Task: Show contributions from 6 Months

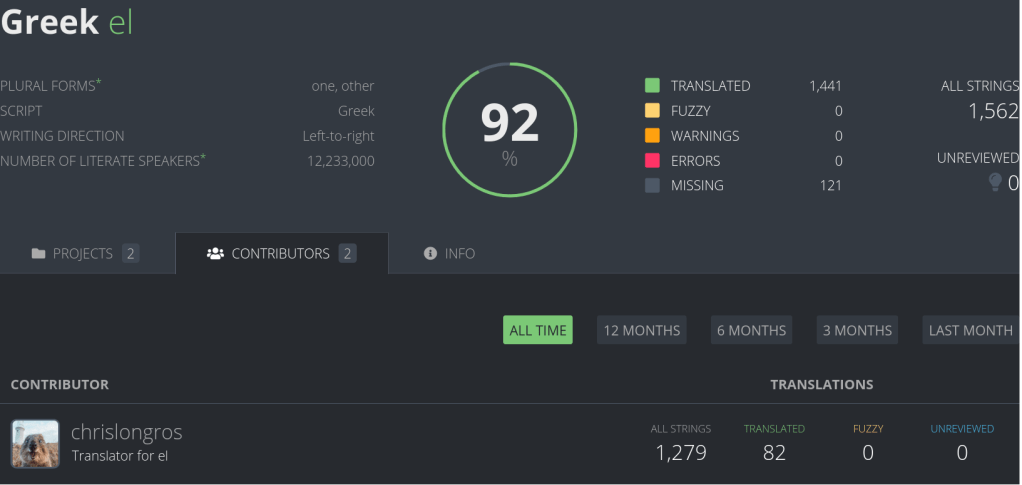Action: click(x=751, y=330)
